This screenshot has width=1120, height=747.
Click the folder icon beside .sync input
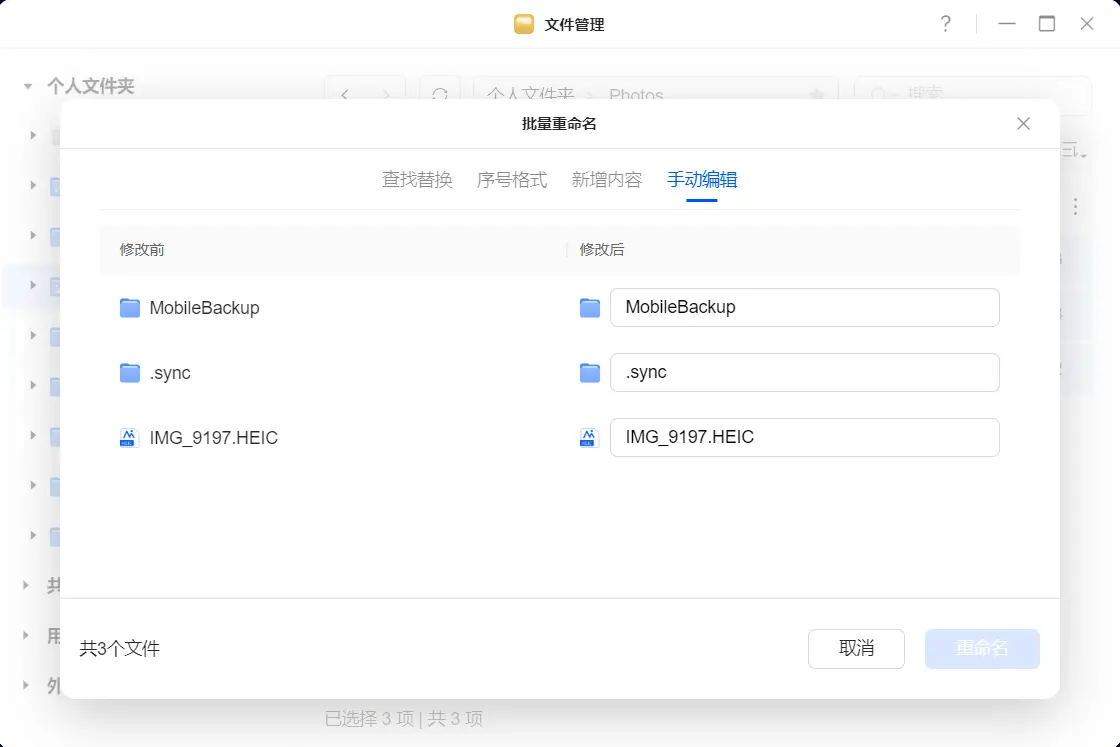point(590,373)
